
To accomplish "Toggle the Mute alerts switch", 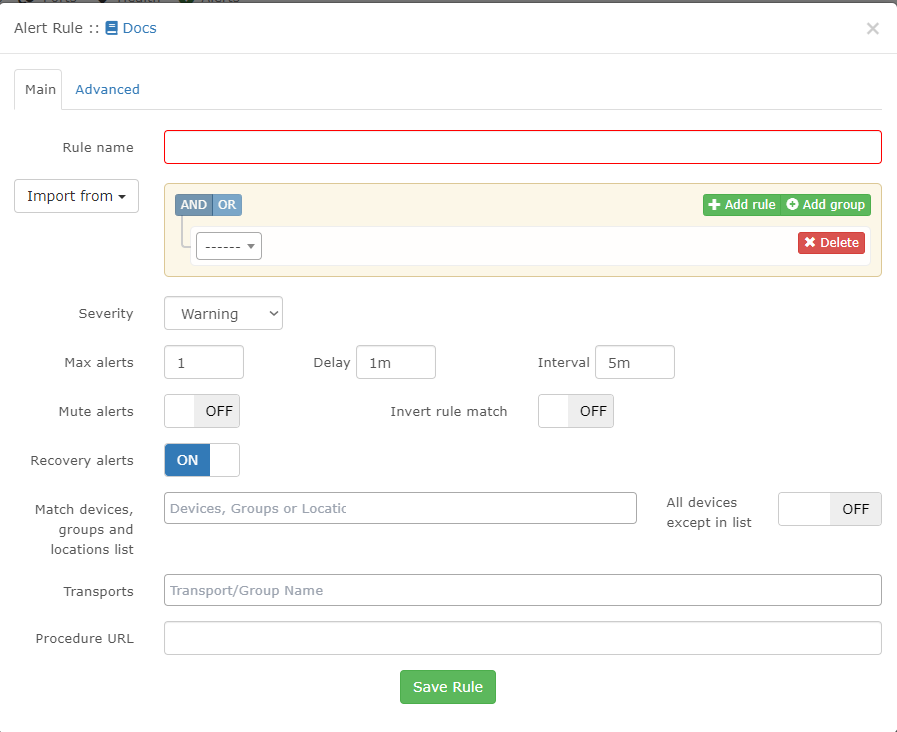I will 202,411.
